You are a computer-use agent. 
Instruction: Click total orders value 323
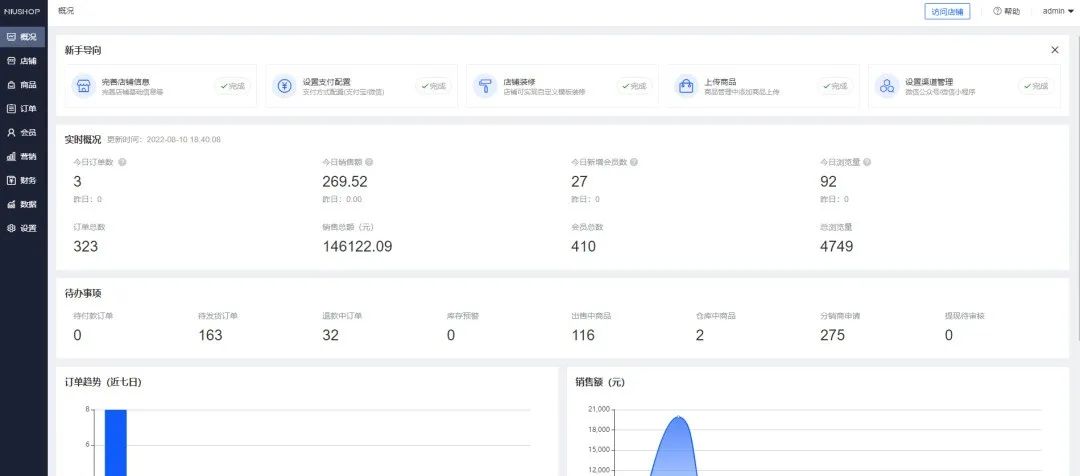pyautogui.click(x=85, y=247)
